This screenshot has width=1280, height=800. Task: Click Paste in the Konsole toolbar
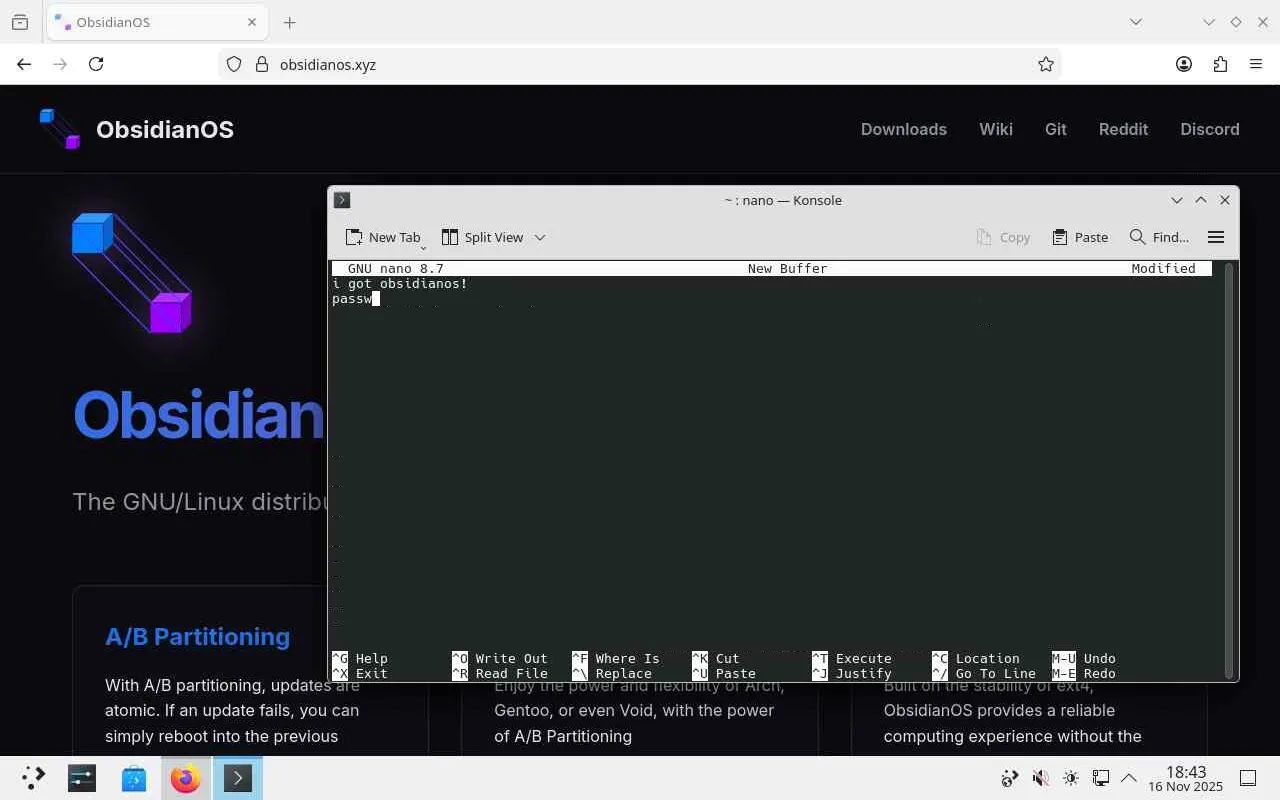1080,237
